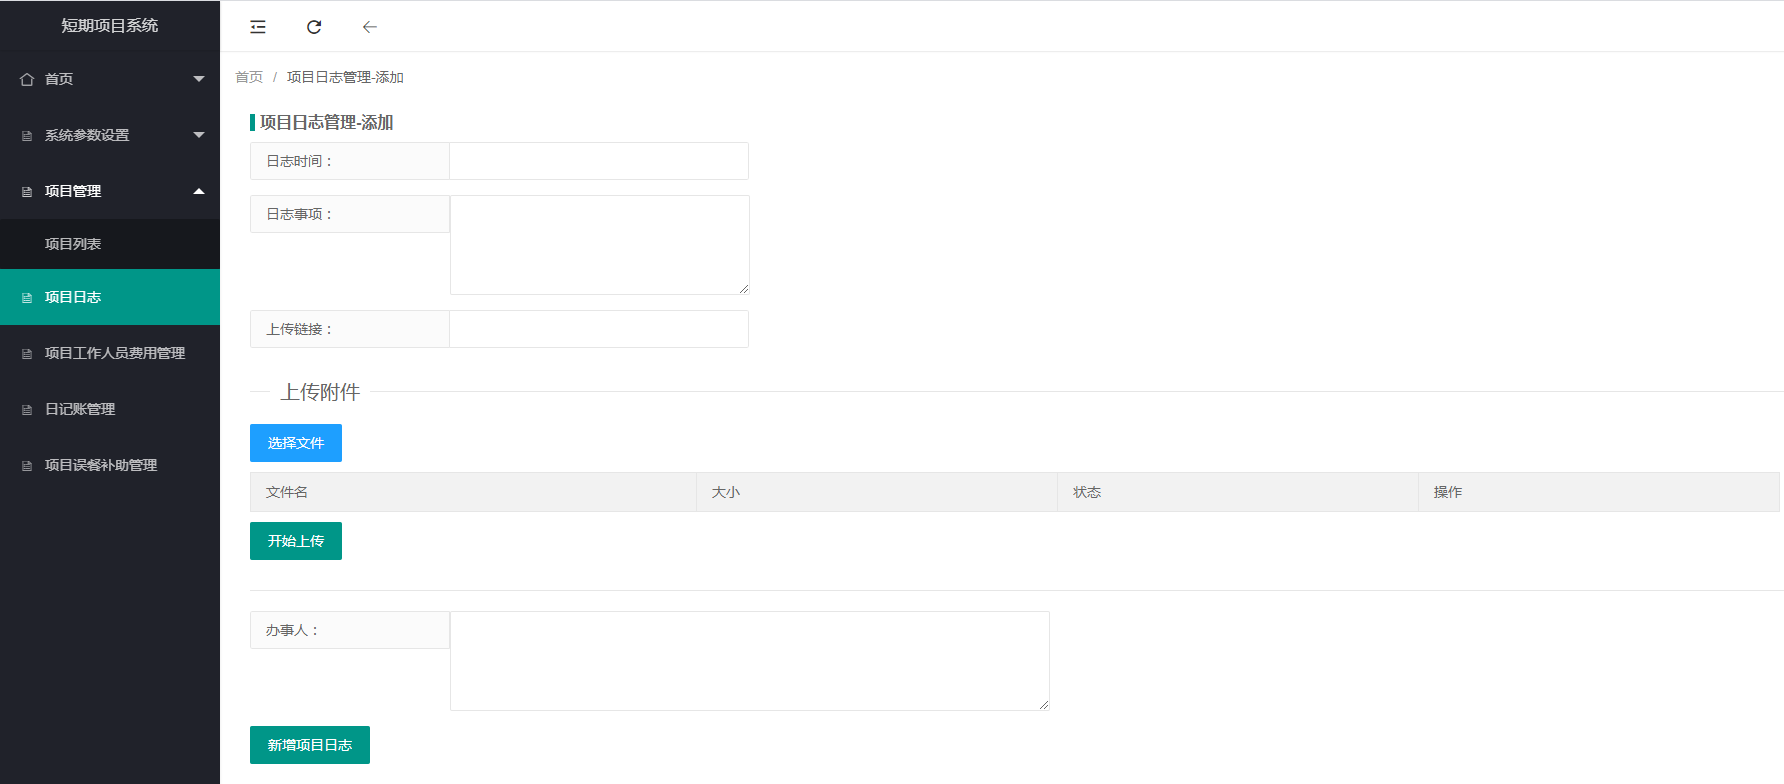Image resolution: width=1784 pixels, height=784 pixels.
Task: Collapse the sidebar with the menu-fold icon
Action: pos(258,27)
